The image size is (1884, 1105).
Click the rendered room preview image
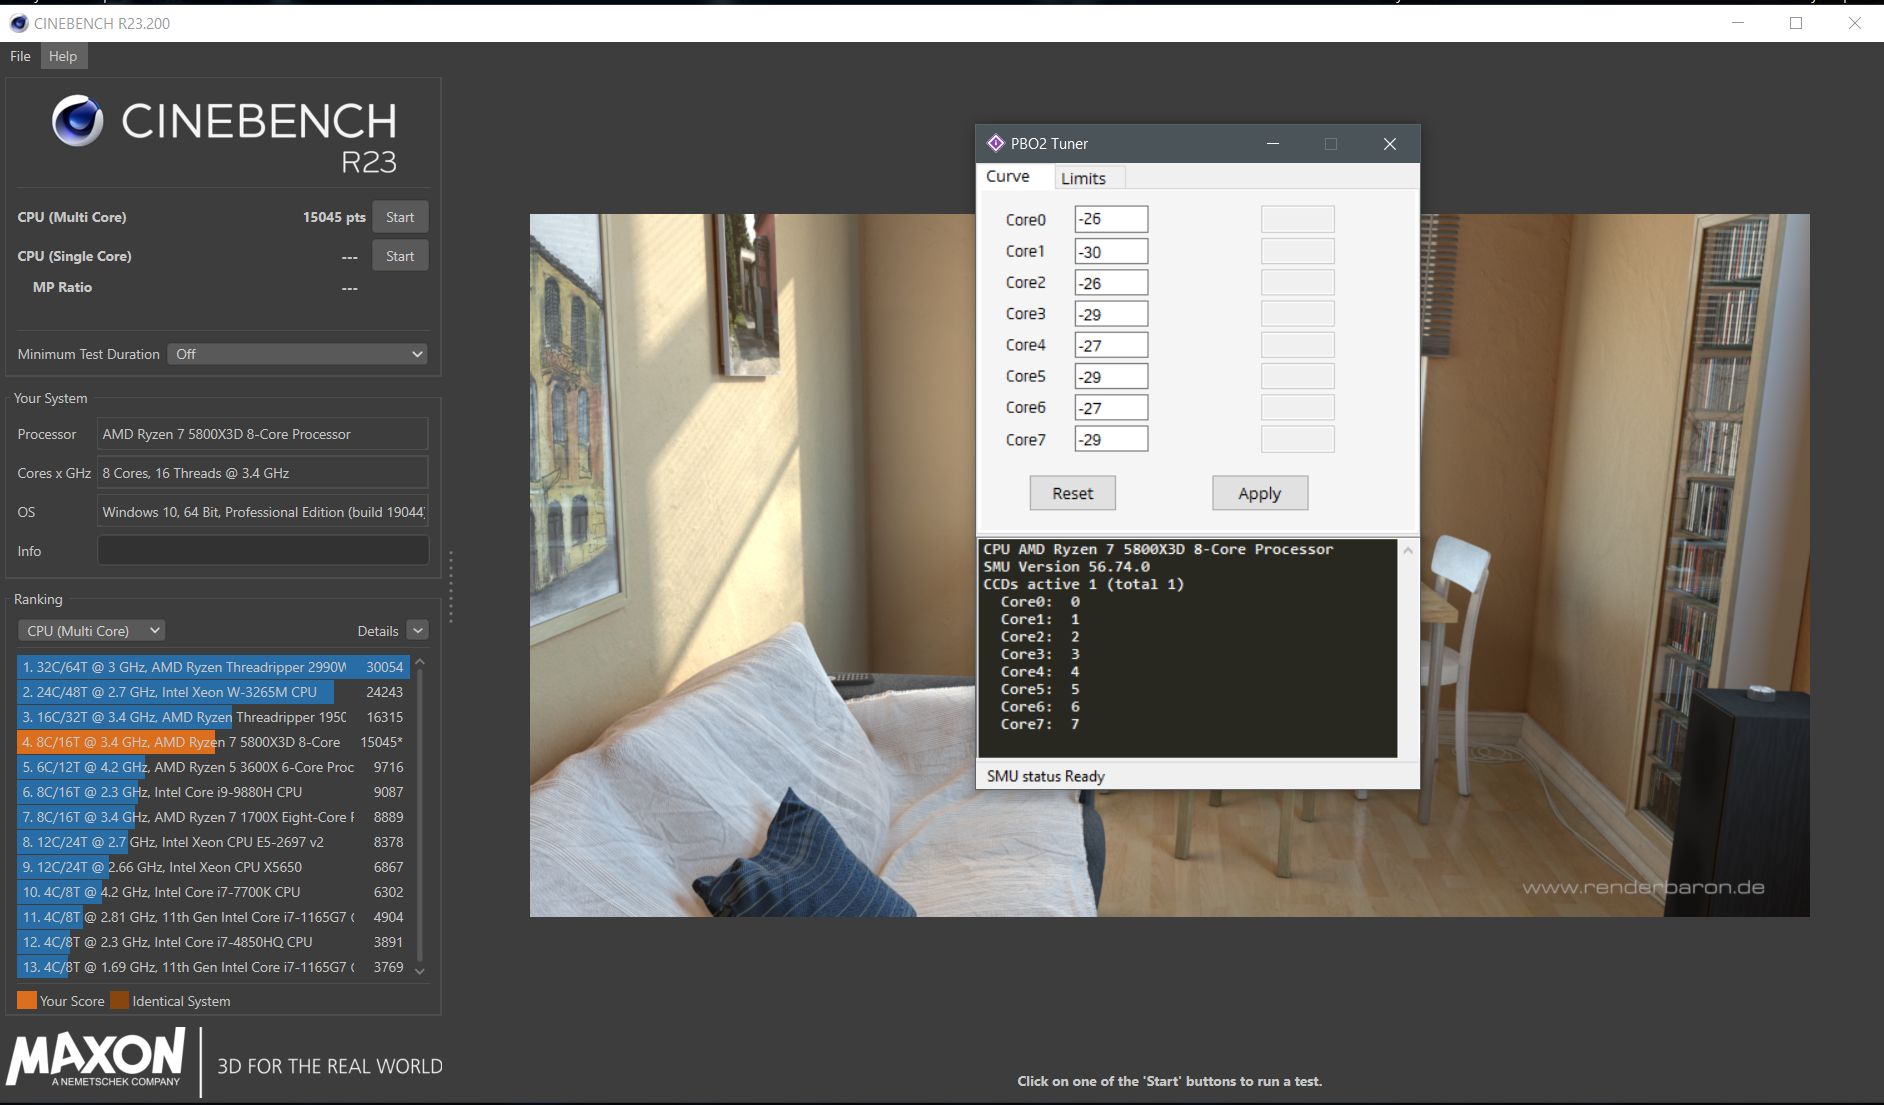(1169, 565)
